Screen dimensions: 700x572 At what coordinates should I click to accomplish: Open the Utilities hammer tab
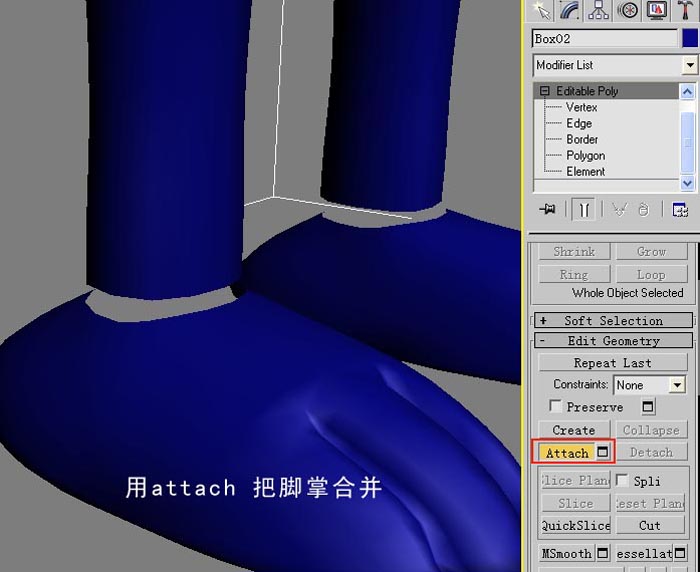coord(686,11)
